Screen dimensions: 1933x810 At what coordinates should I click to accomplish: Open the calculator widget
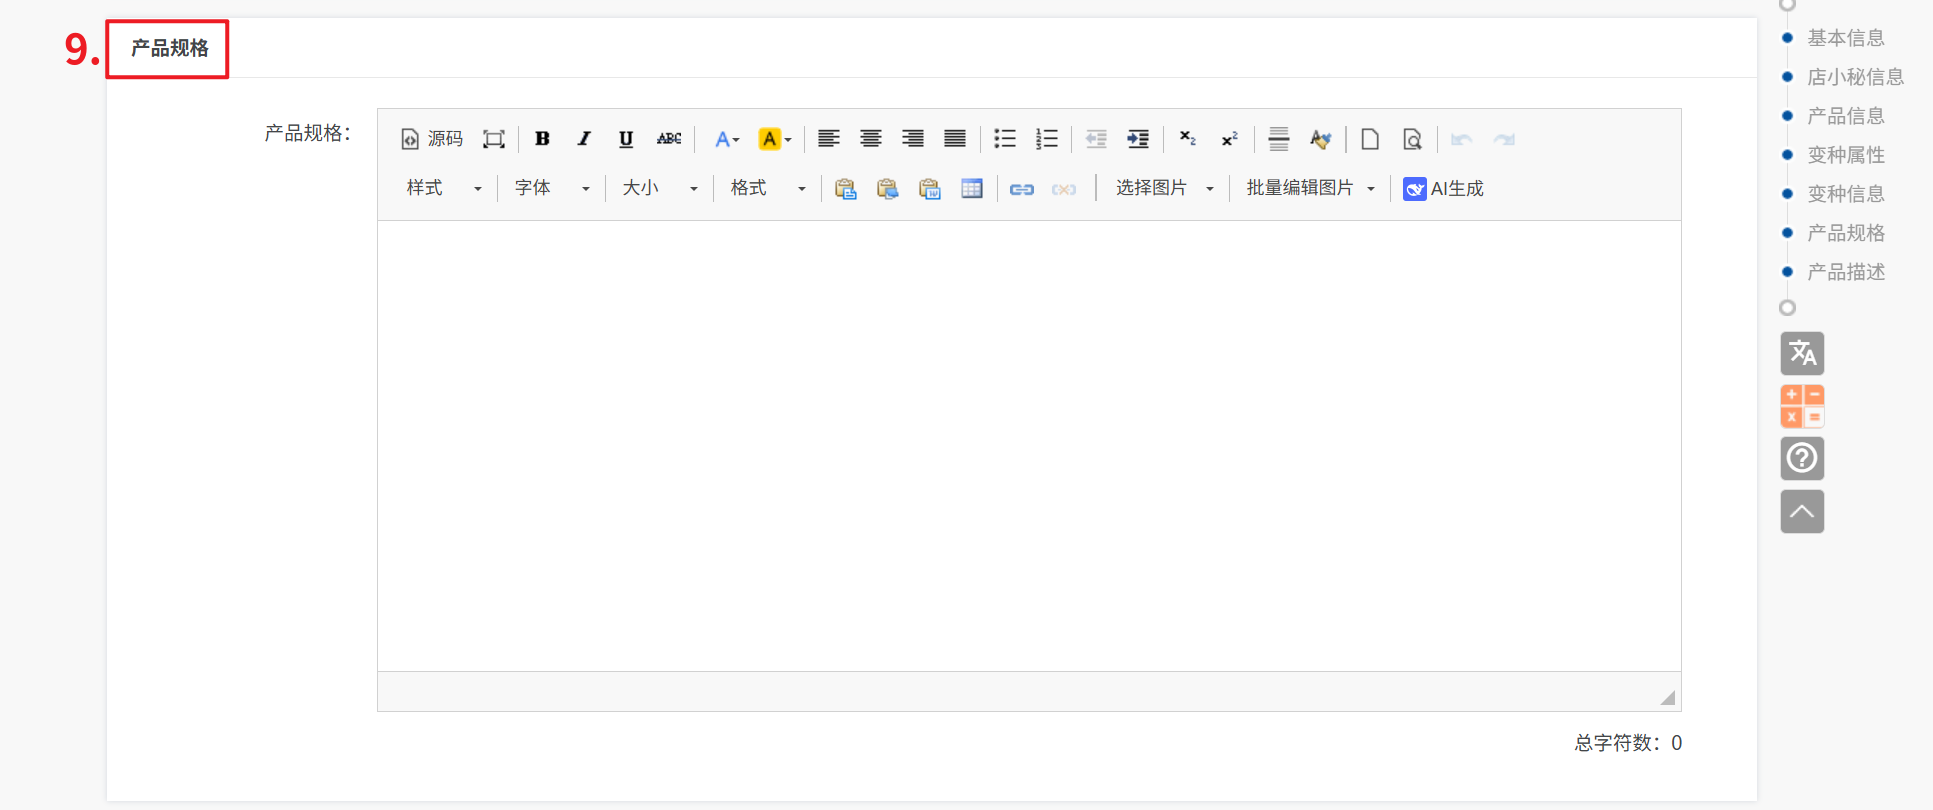point(1801,406)
